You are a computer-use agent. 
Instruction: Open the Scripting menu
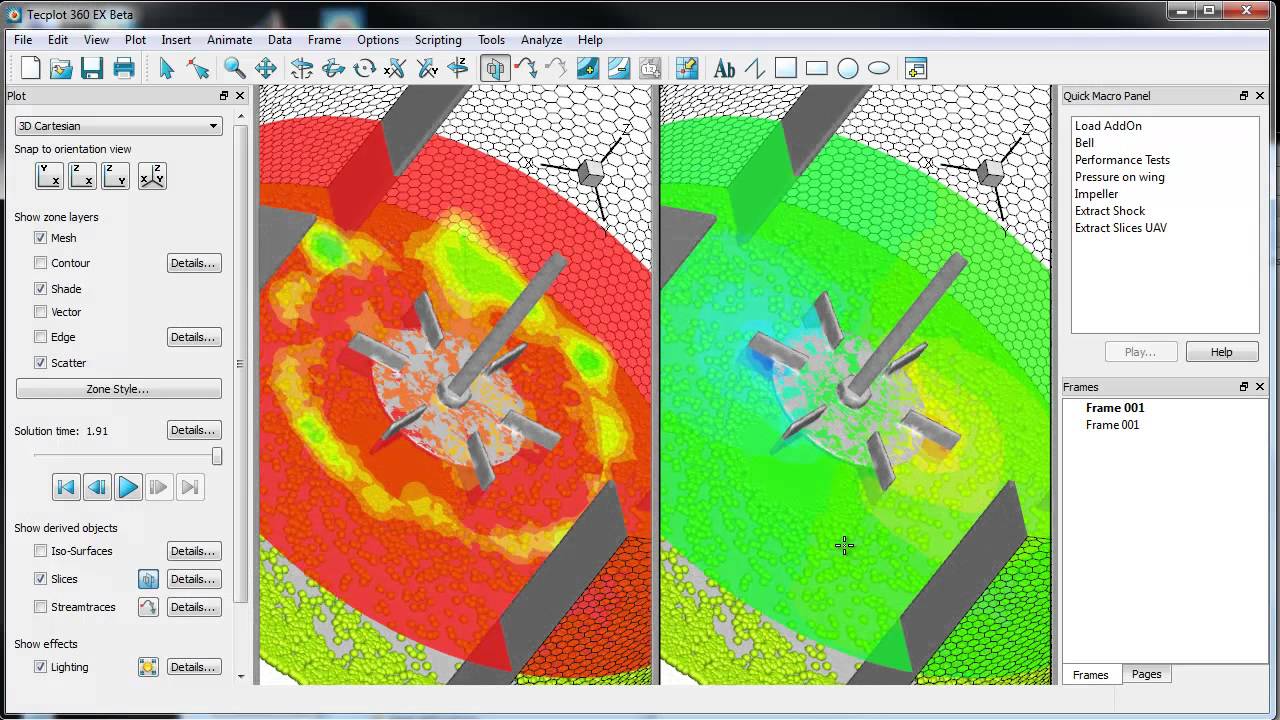point(438,40)
